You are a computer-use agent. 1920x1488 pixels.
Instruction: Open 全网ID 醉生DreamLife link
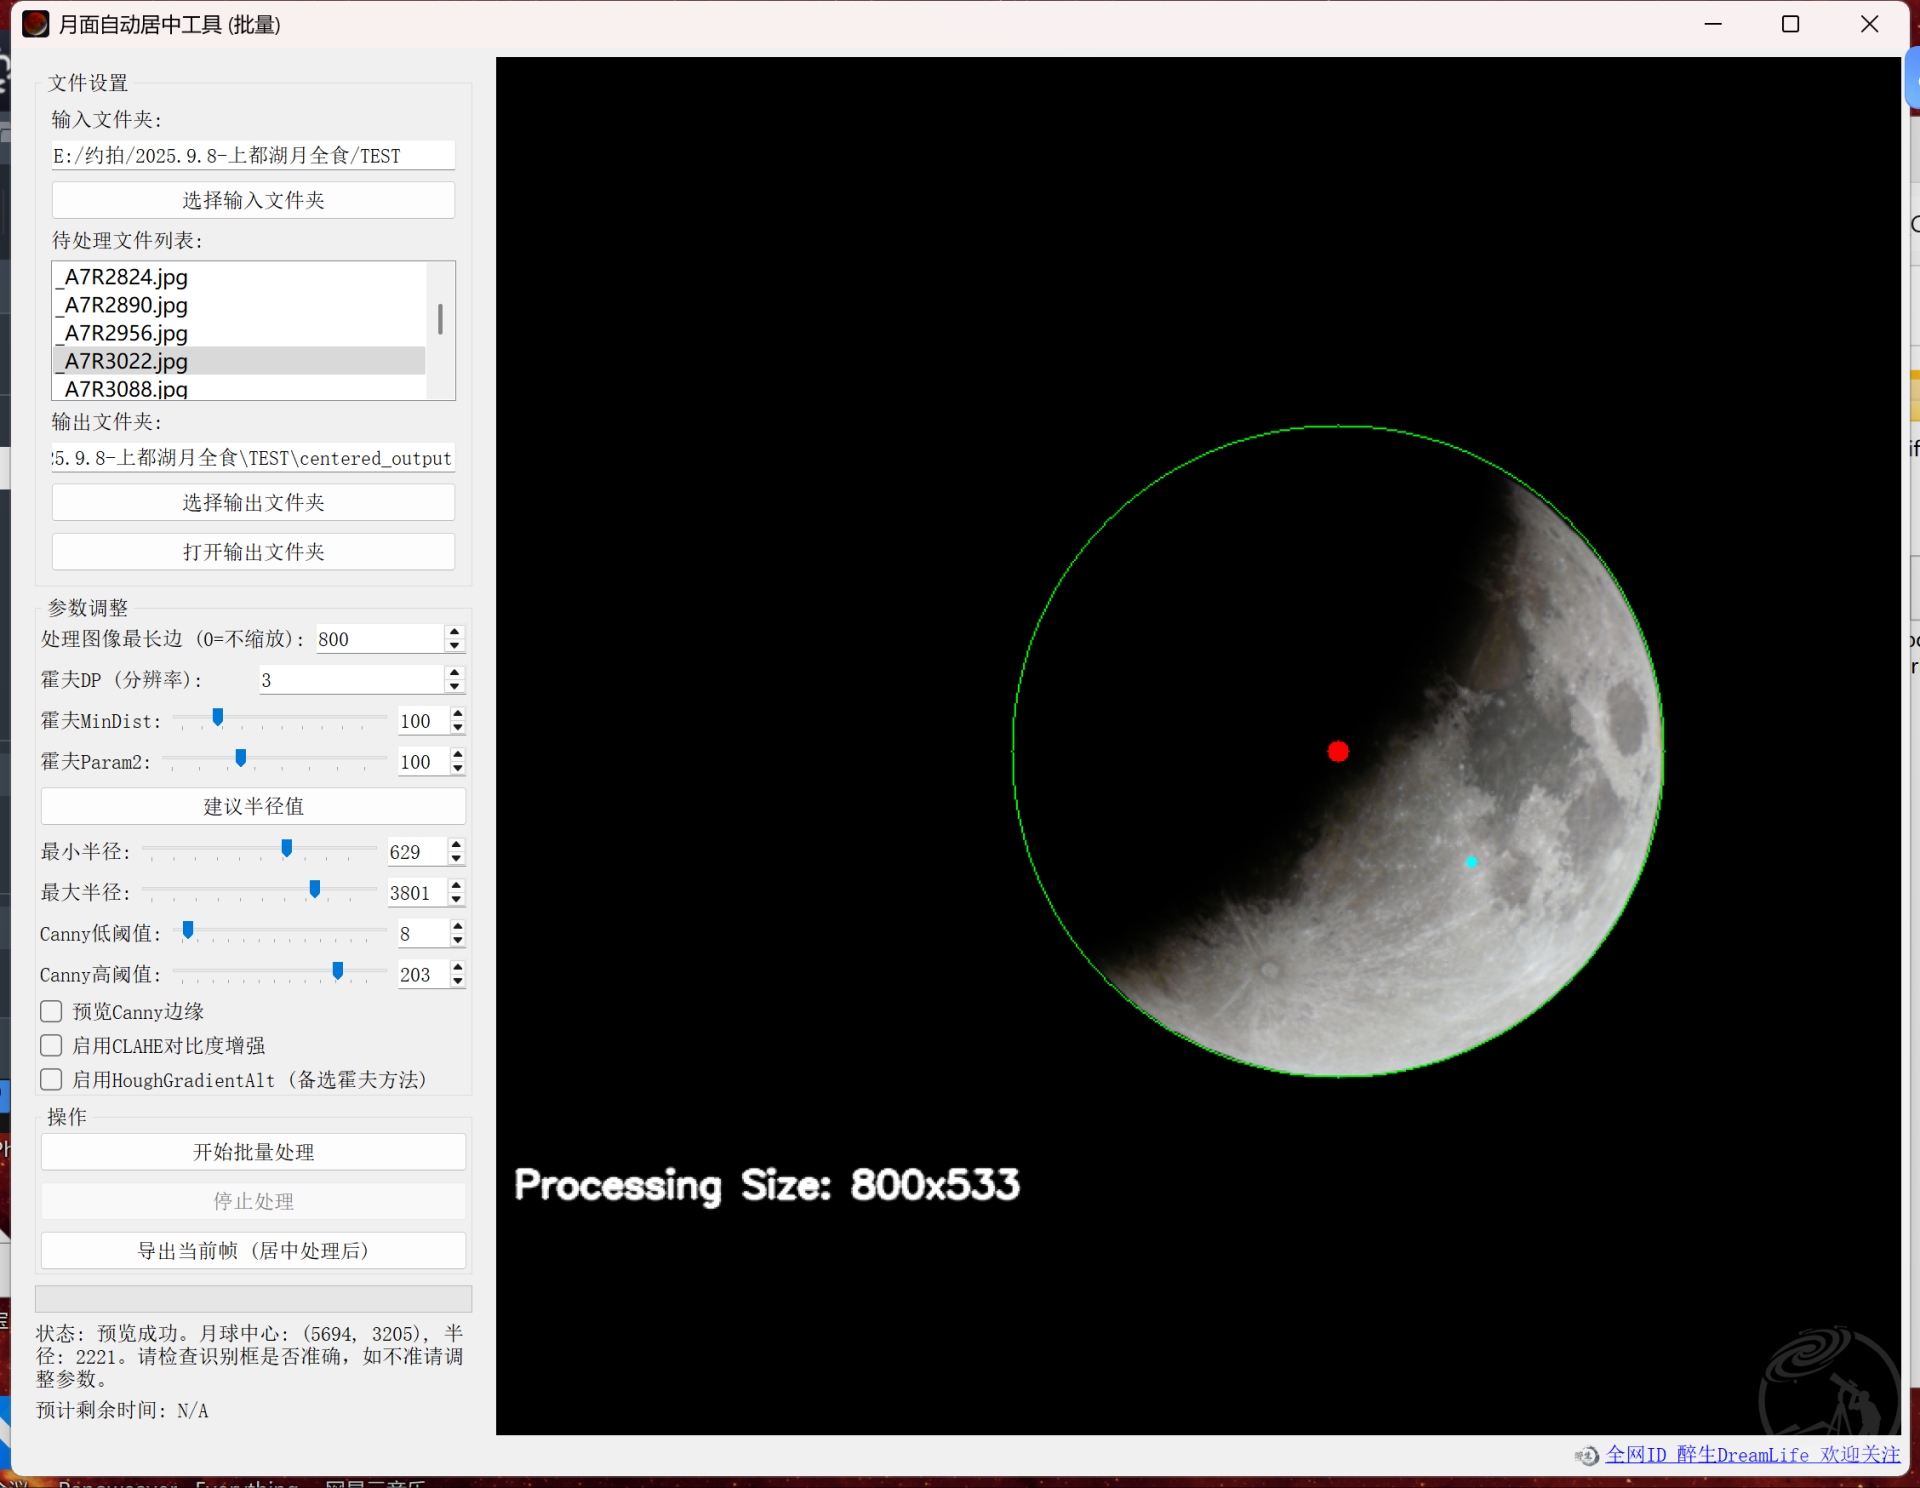point(1752,1455)
